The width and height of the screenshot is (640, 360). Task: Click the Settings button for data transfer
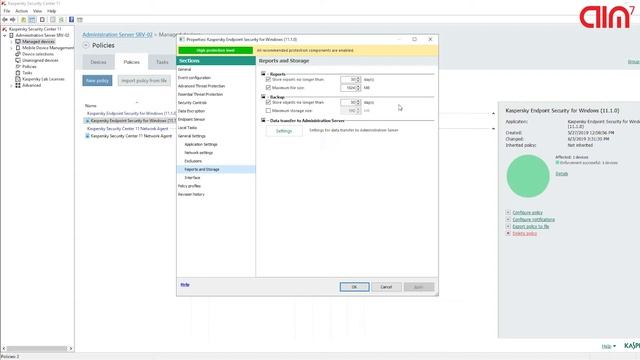(284, 131)
